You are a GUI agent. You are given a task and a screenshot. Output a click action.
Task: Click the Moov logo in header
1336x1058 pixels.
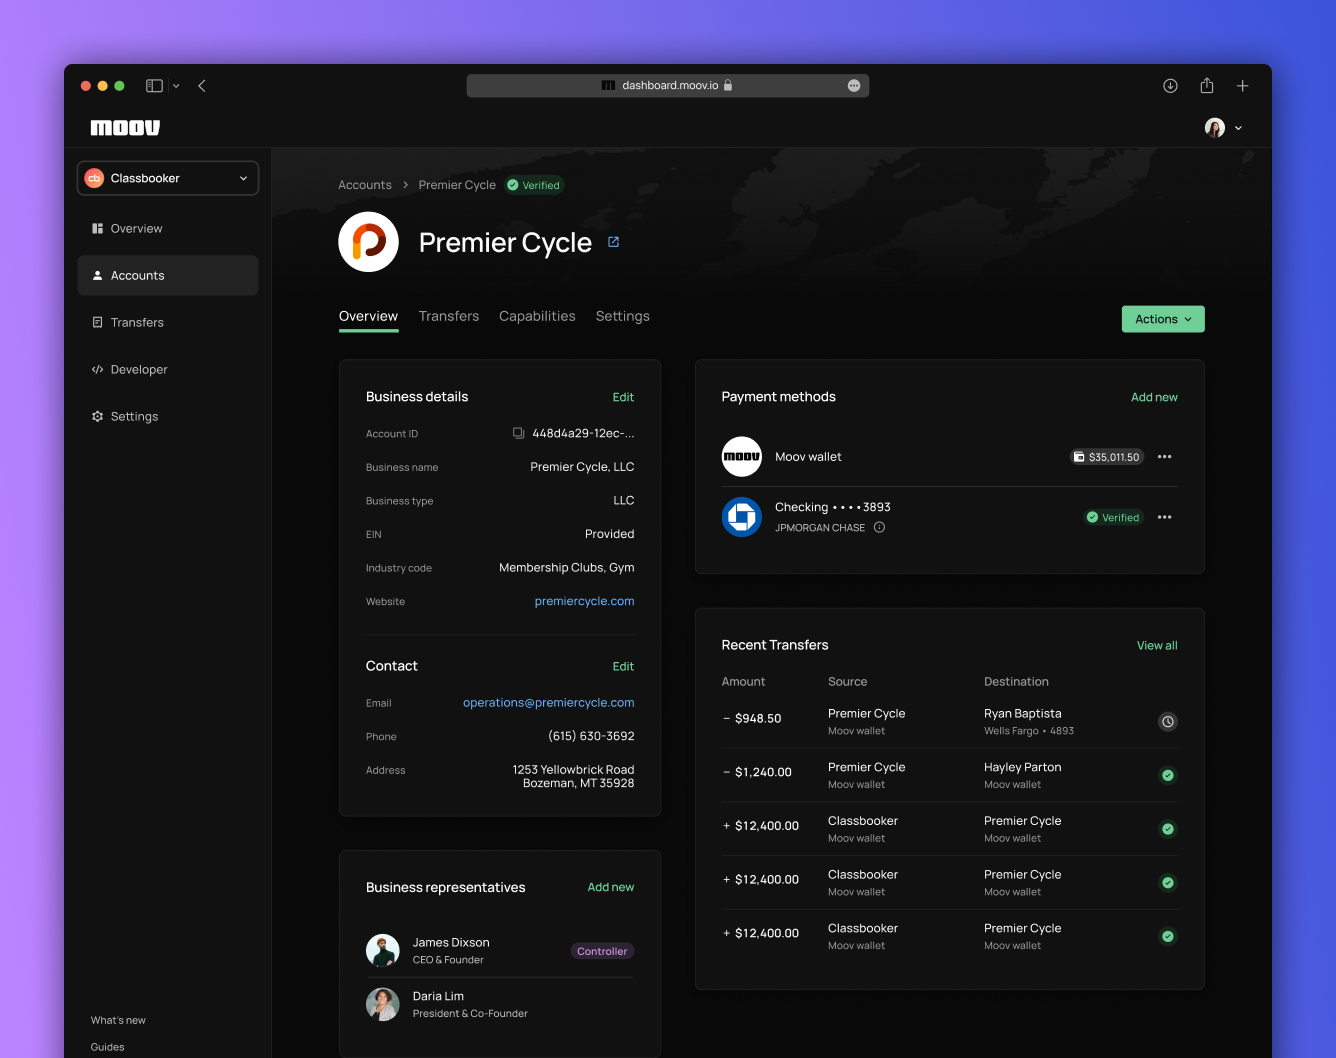tap(125, 128)
